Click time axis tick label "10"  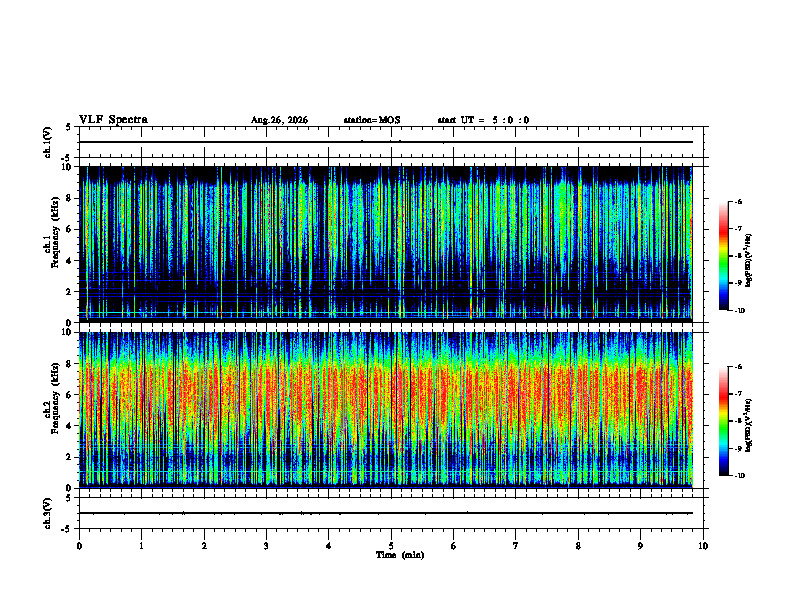pos(703,546)
